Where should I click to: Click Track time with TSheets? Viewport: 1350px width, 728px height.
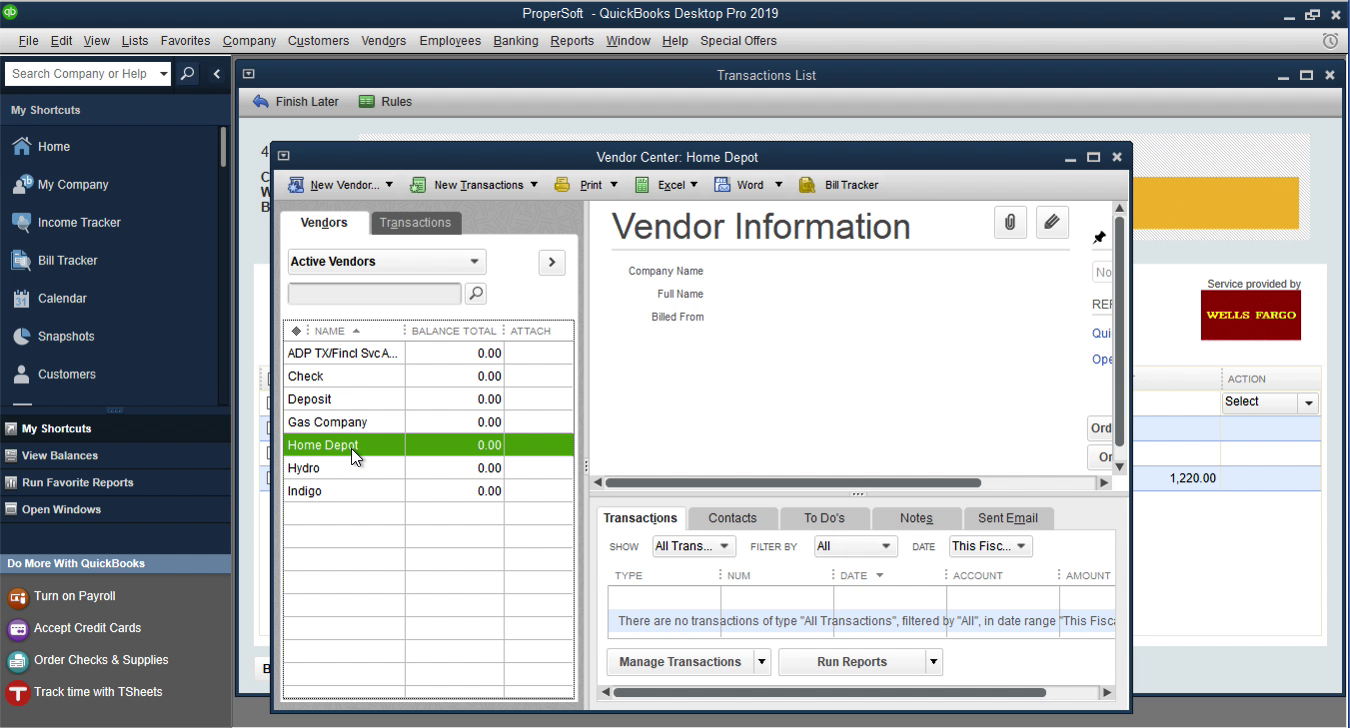point(85,692)
